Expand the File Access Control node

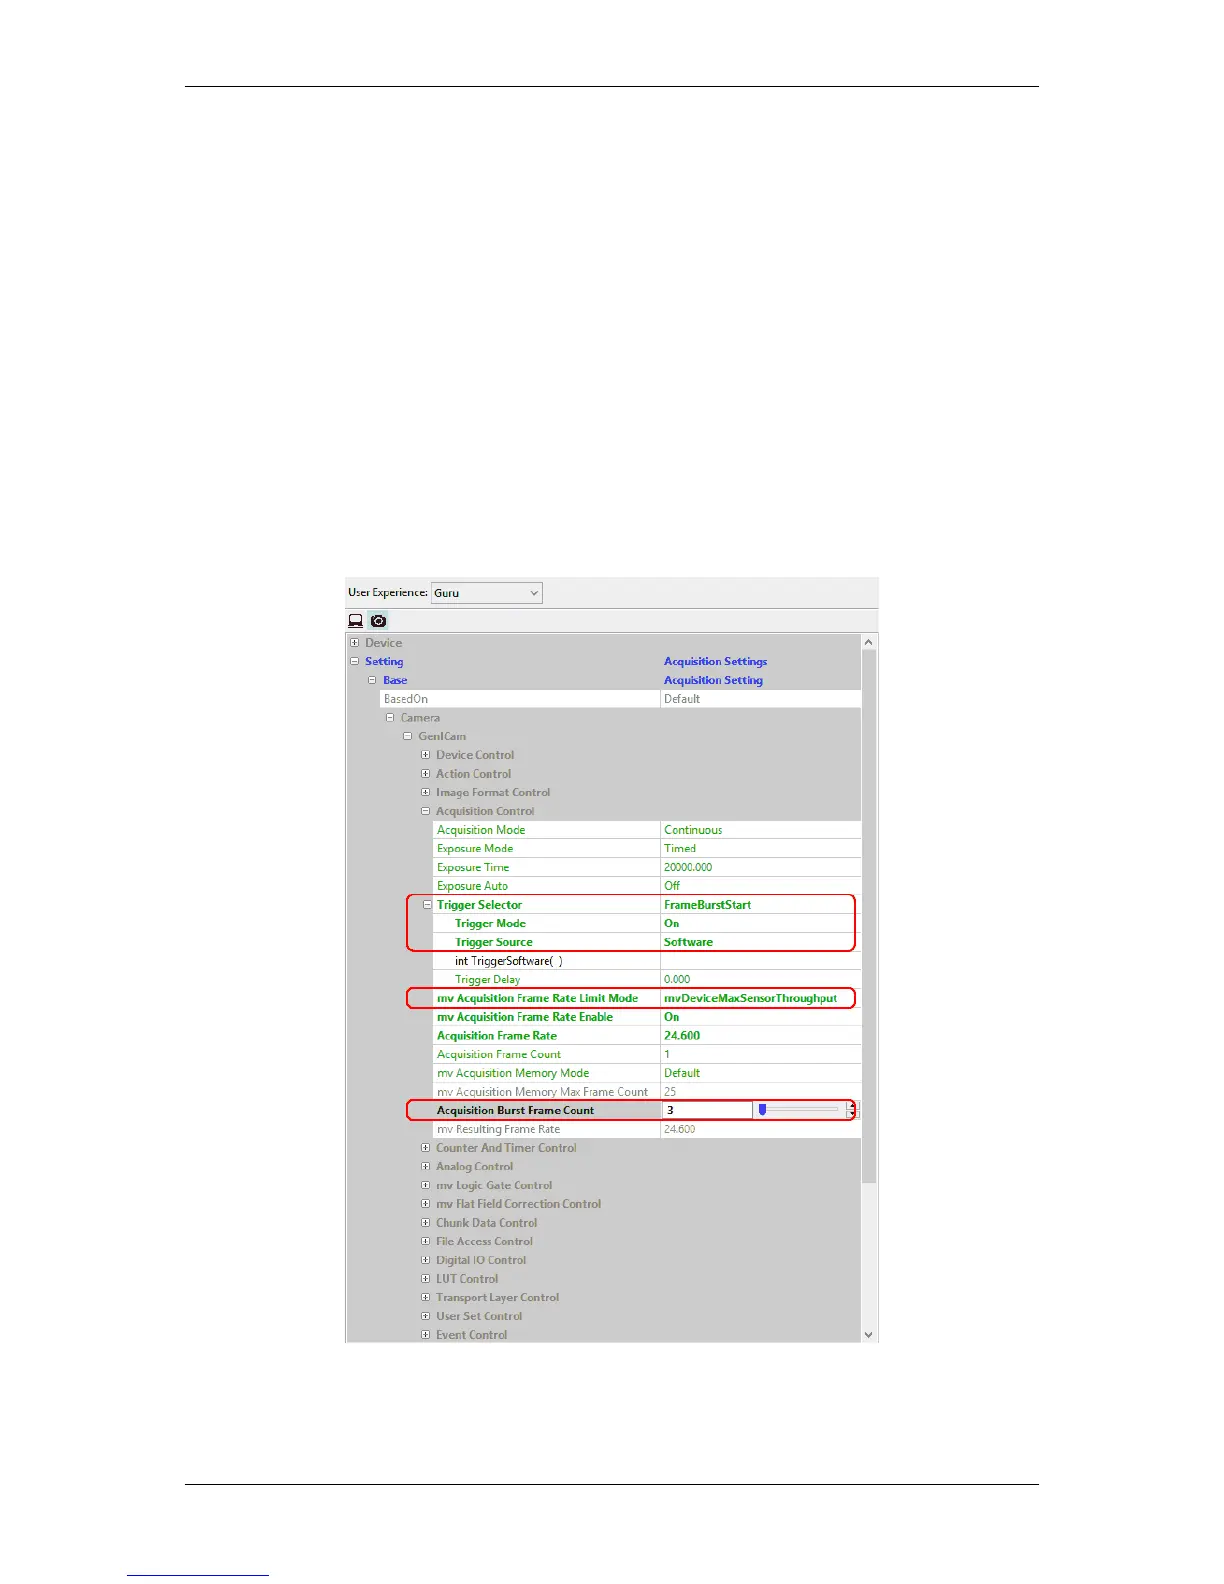426,1241
